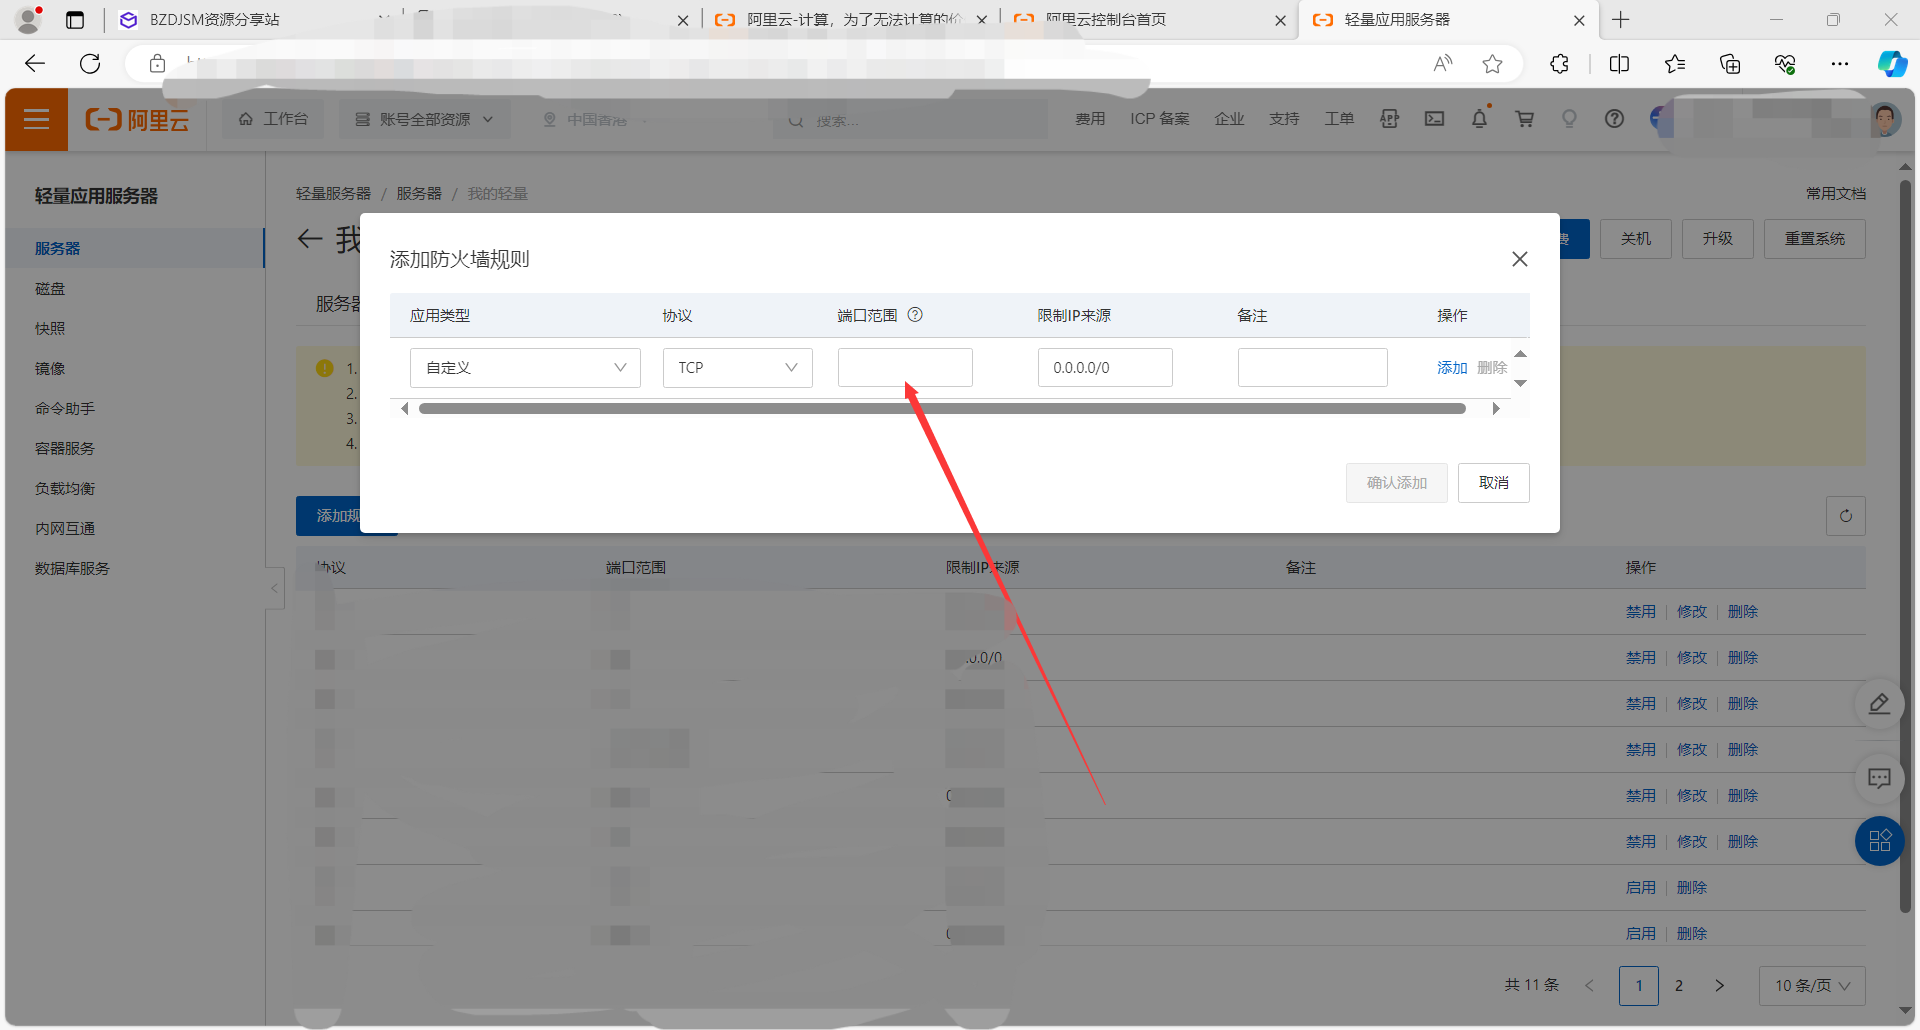Click the floating edit pencil icon

(1880, 704)
